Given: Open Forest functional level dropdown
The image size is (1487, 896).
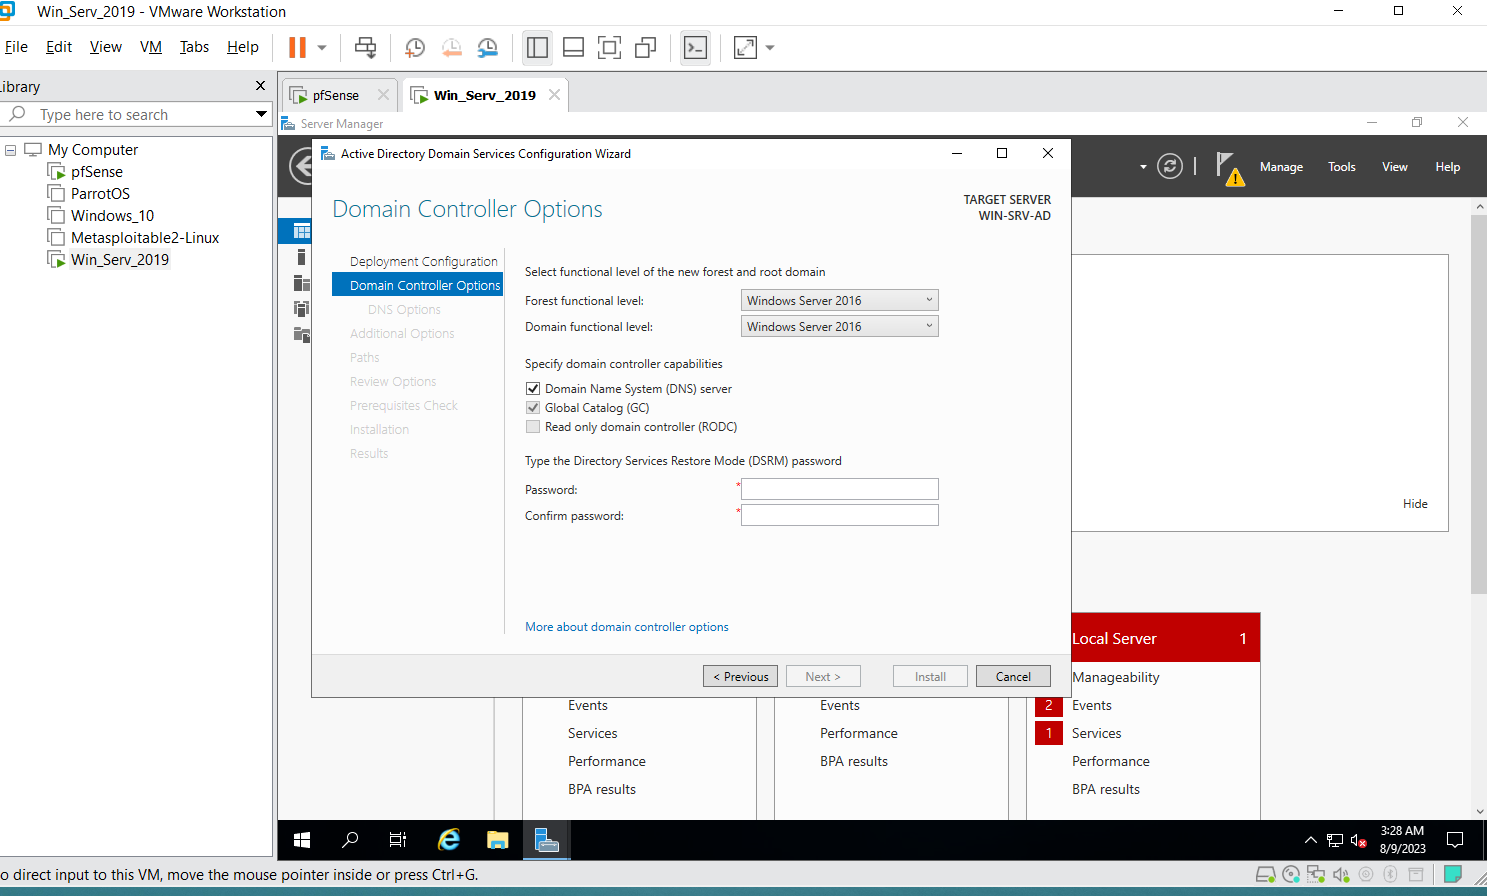Looking at the screenshot, I should [x=840, y=300].
